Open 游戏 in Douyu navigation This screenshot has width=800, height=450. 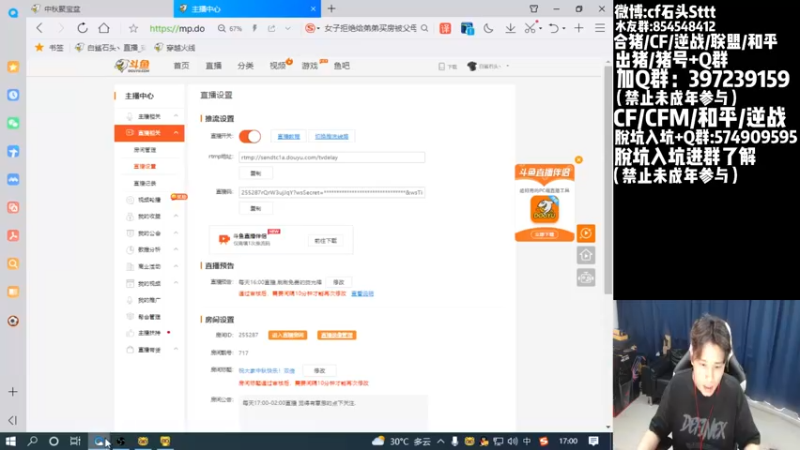tap(310, 66)
